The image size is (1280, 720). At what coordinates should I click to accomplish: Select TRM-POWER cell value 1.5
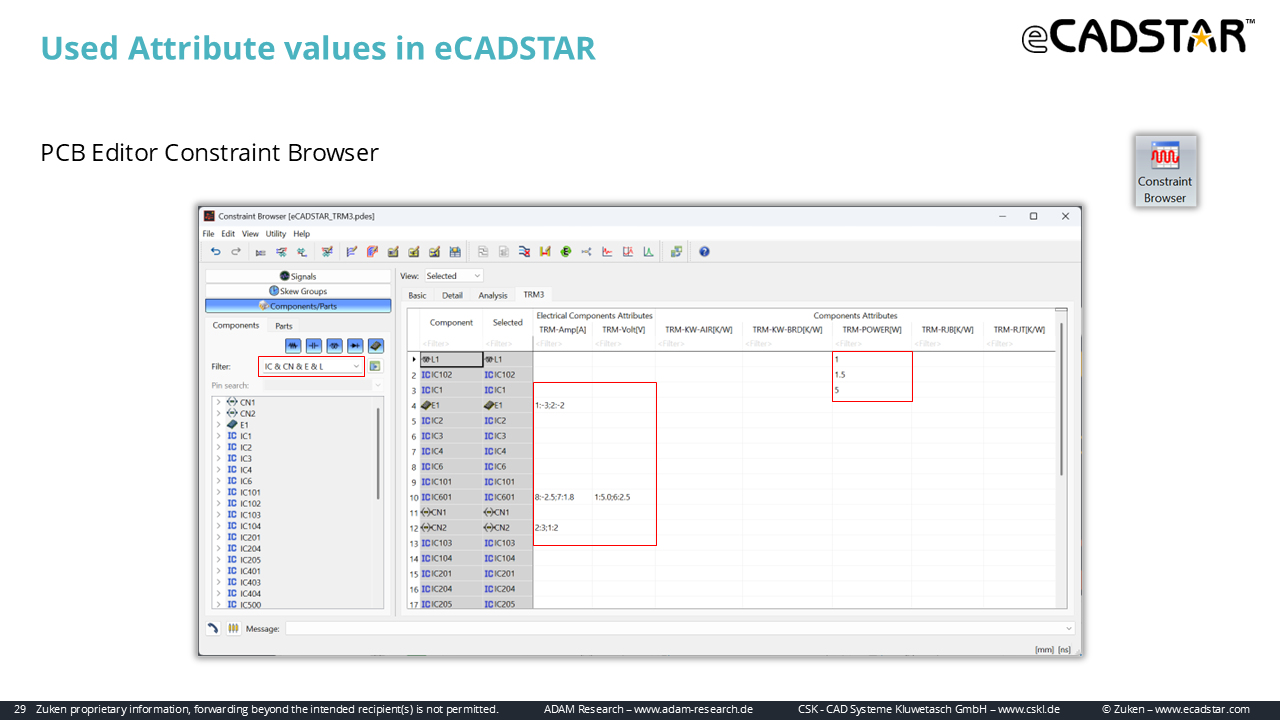840,375
